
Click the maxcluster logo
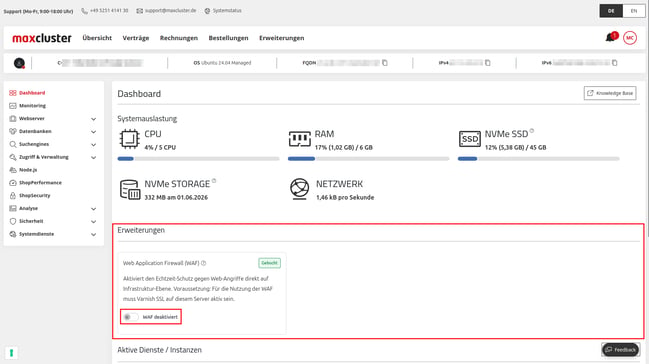pyautogui.click(x=42, y=38)
